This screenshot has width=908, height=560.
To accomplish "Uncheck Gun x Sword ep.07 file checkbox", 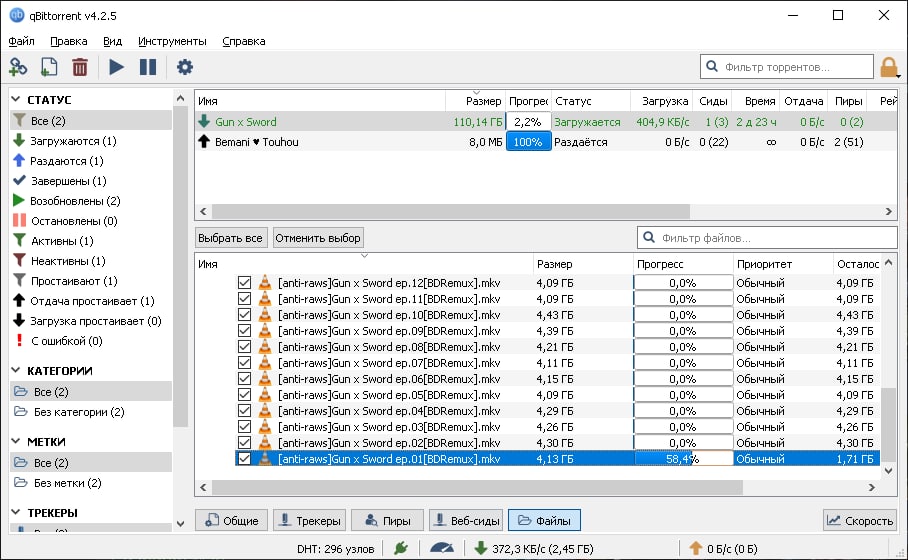I will tap(244, 363).
